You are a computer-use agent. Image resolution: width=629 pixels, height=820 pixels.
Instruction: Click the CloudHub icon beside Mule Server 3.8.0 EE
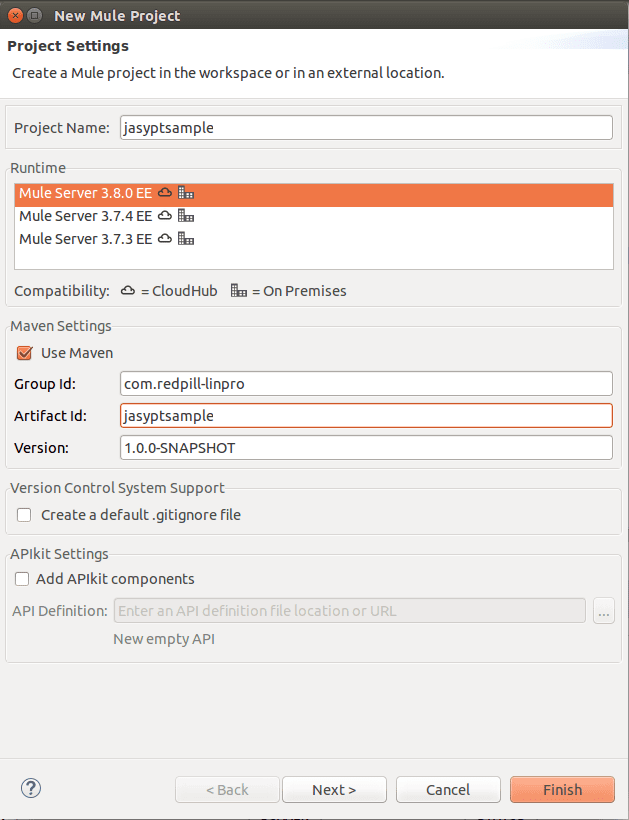point(165,192)
